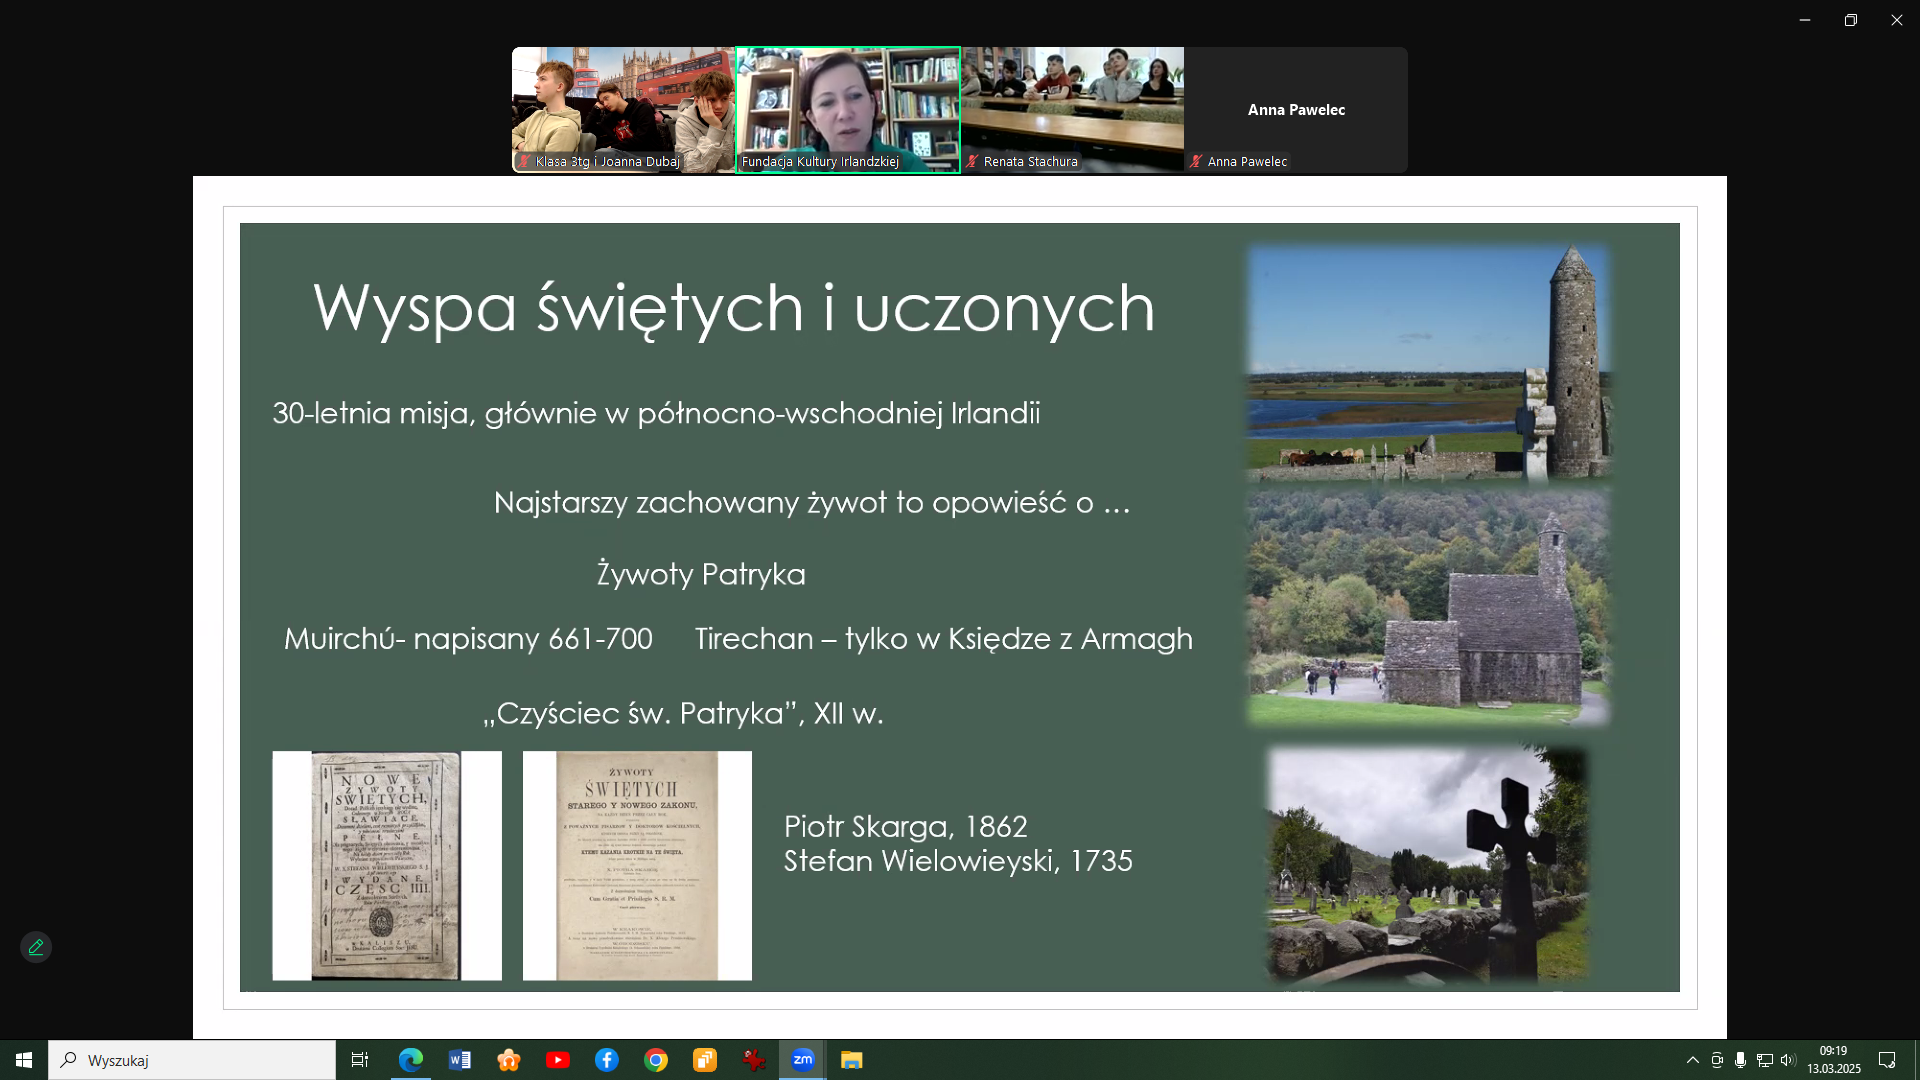Open the notification center panel

coord(1887,1060)
